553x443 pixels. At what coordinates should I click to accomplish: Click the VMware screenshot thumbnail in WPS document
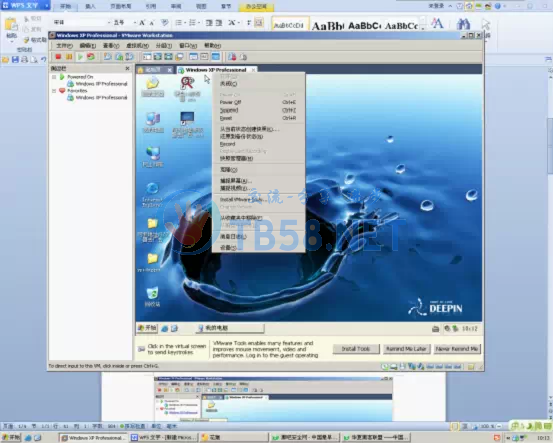click(273, 399)
